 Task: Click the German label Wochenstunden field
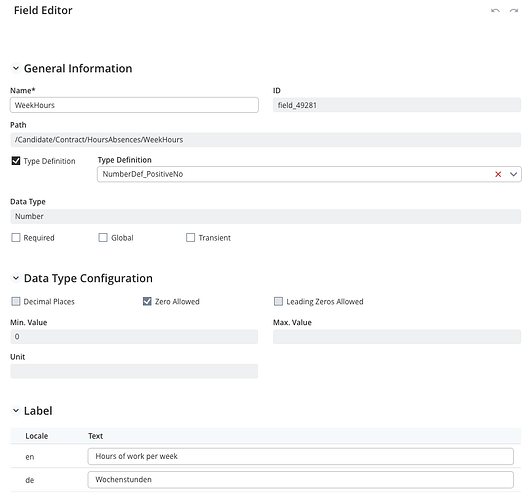300,479
